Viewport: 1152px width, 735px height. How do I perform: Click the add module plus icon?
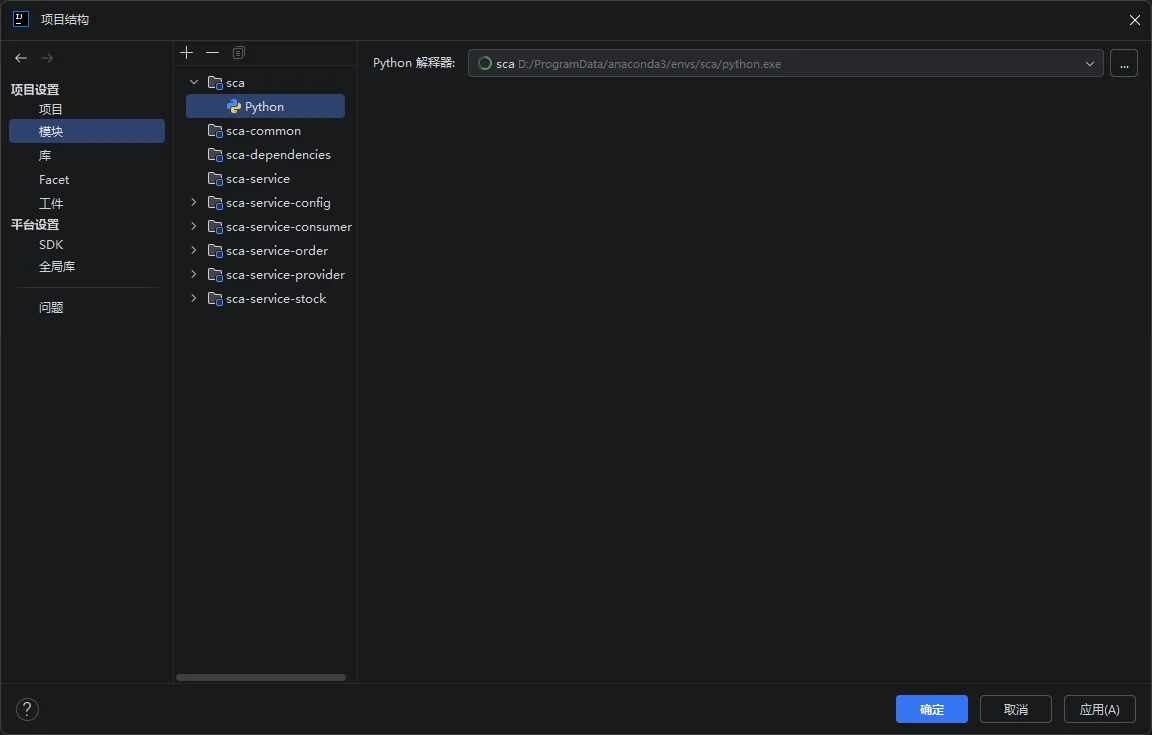[186, 53]
